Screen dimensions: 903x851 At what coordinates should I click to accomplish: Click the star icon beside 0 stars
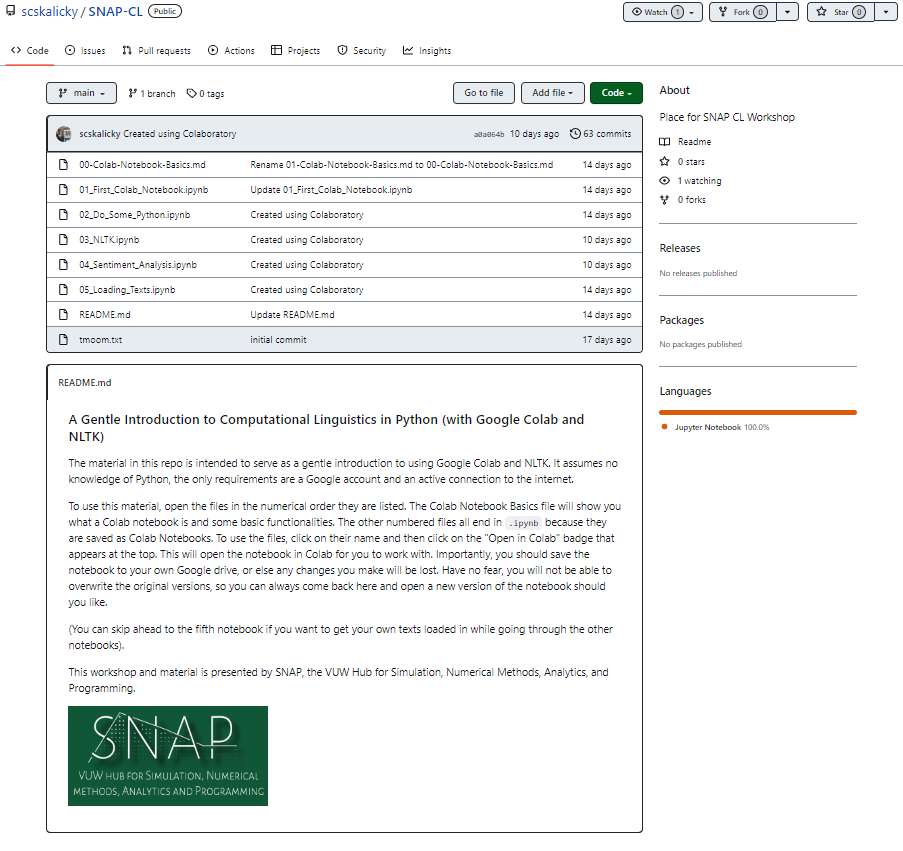pyautogui.click(x=665, y=162)
